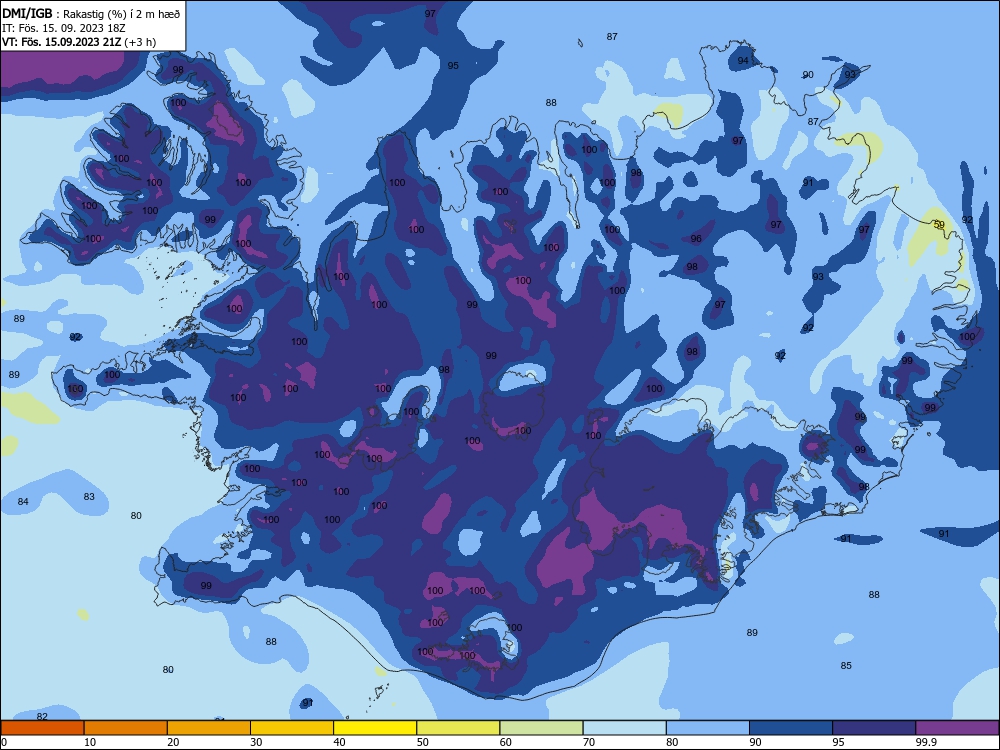
Task: Click the legend tick label '10'
Action: 90,742
